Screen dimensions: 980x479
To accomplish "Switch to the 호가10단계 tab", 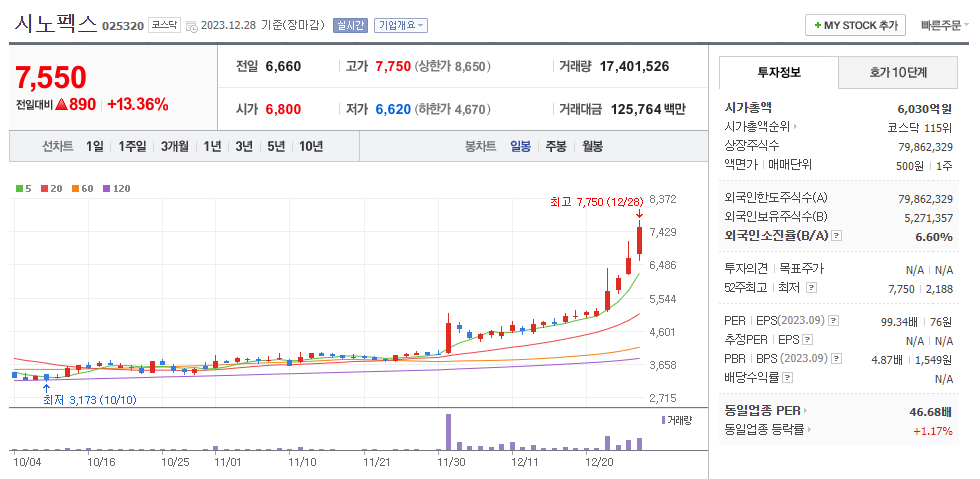I will point(898,73).
